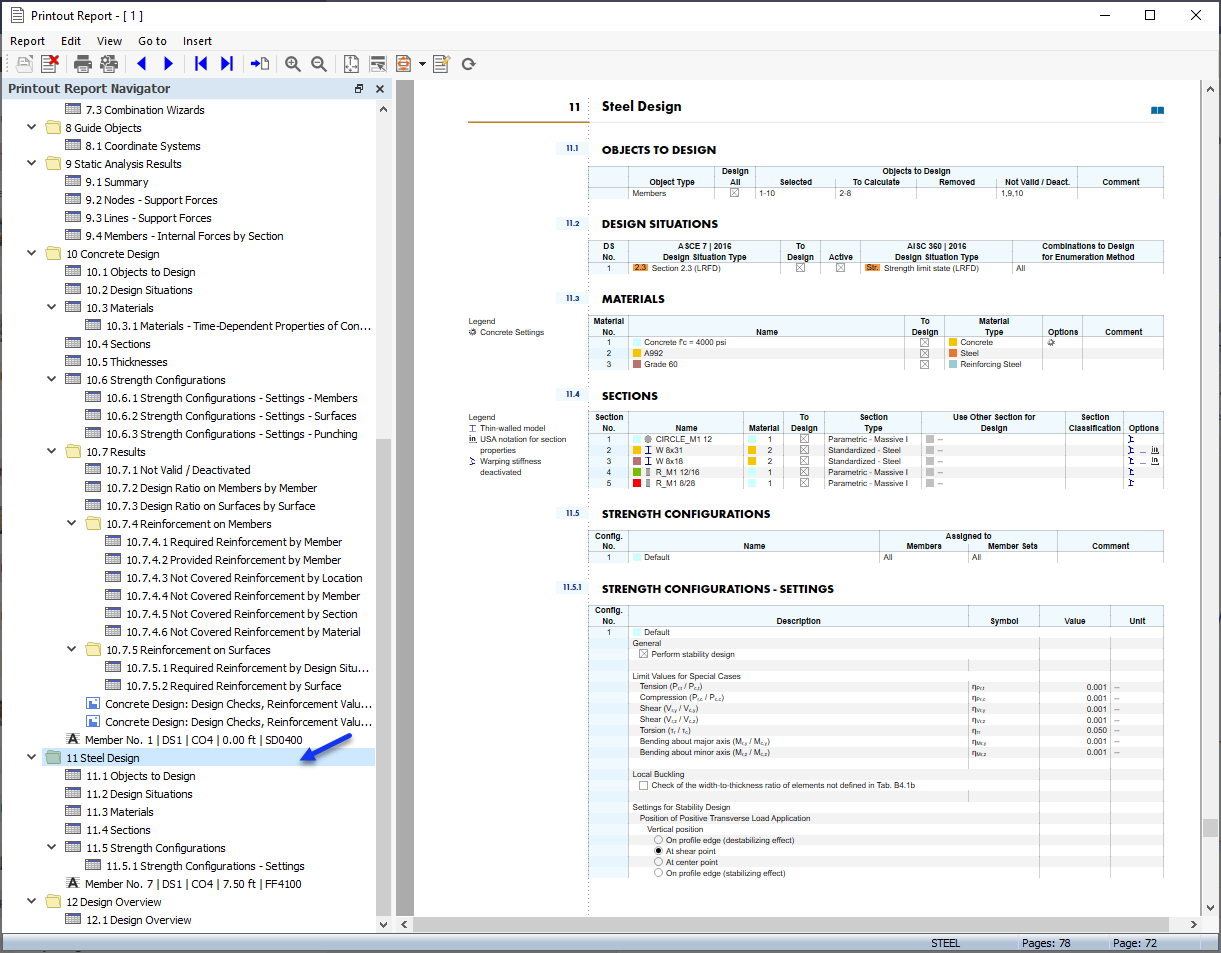Zoom out of the report page
The height and width of the screenshot is (953, 1221).
320,63
